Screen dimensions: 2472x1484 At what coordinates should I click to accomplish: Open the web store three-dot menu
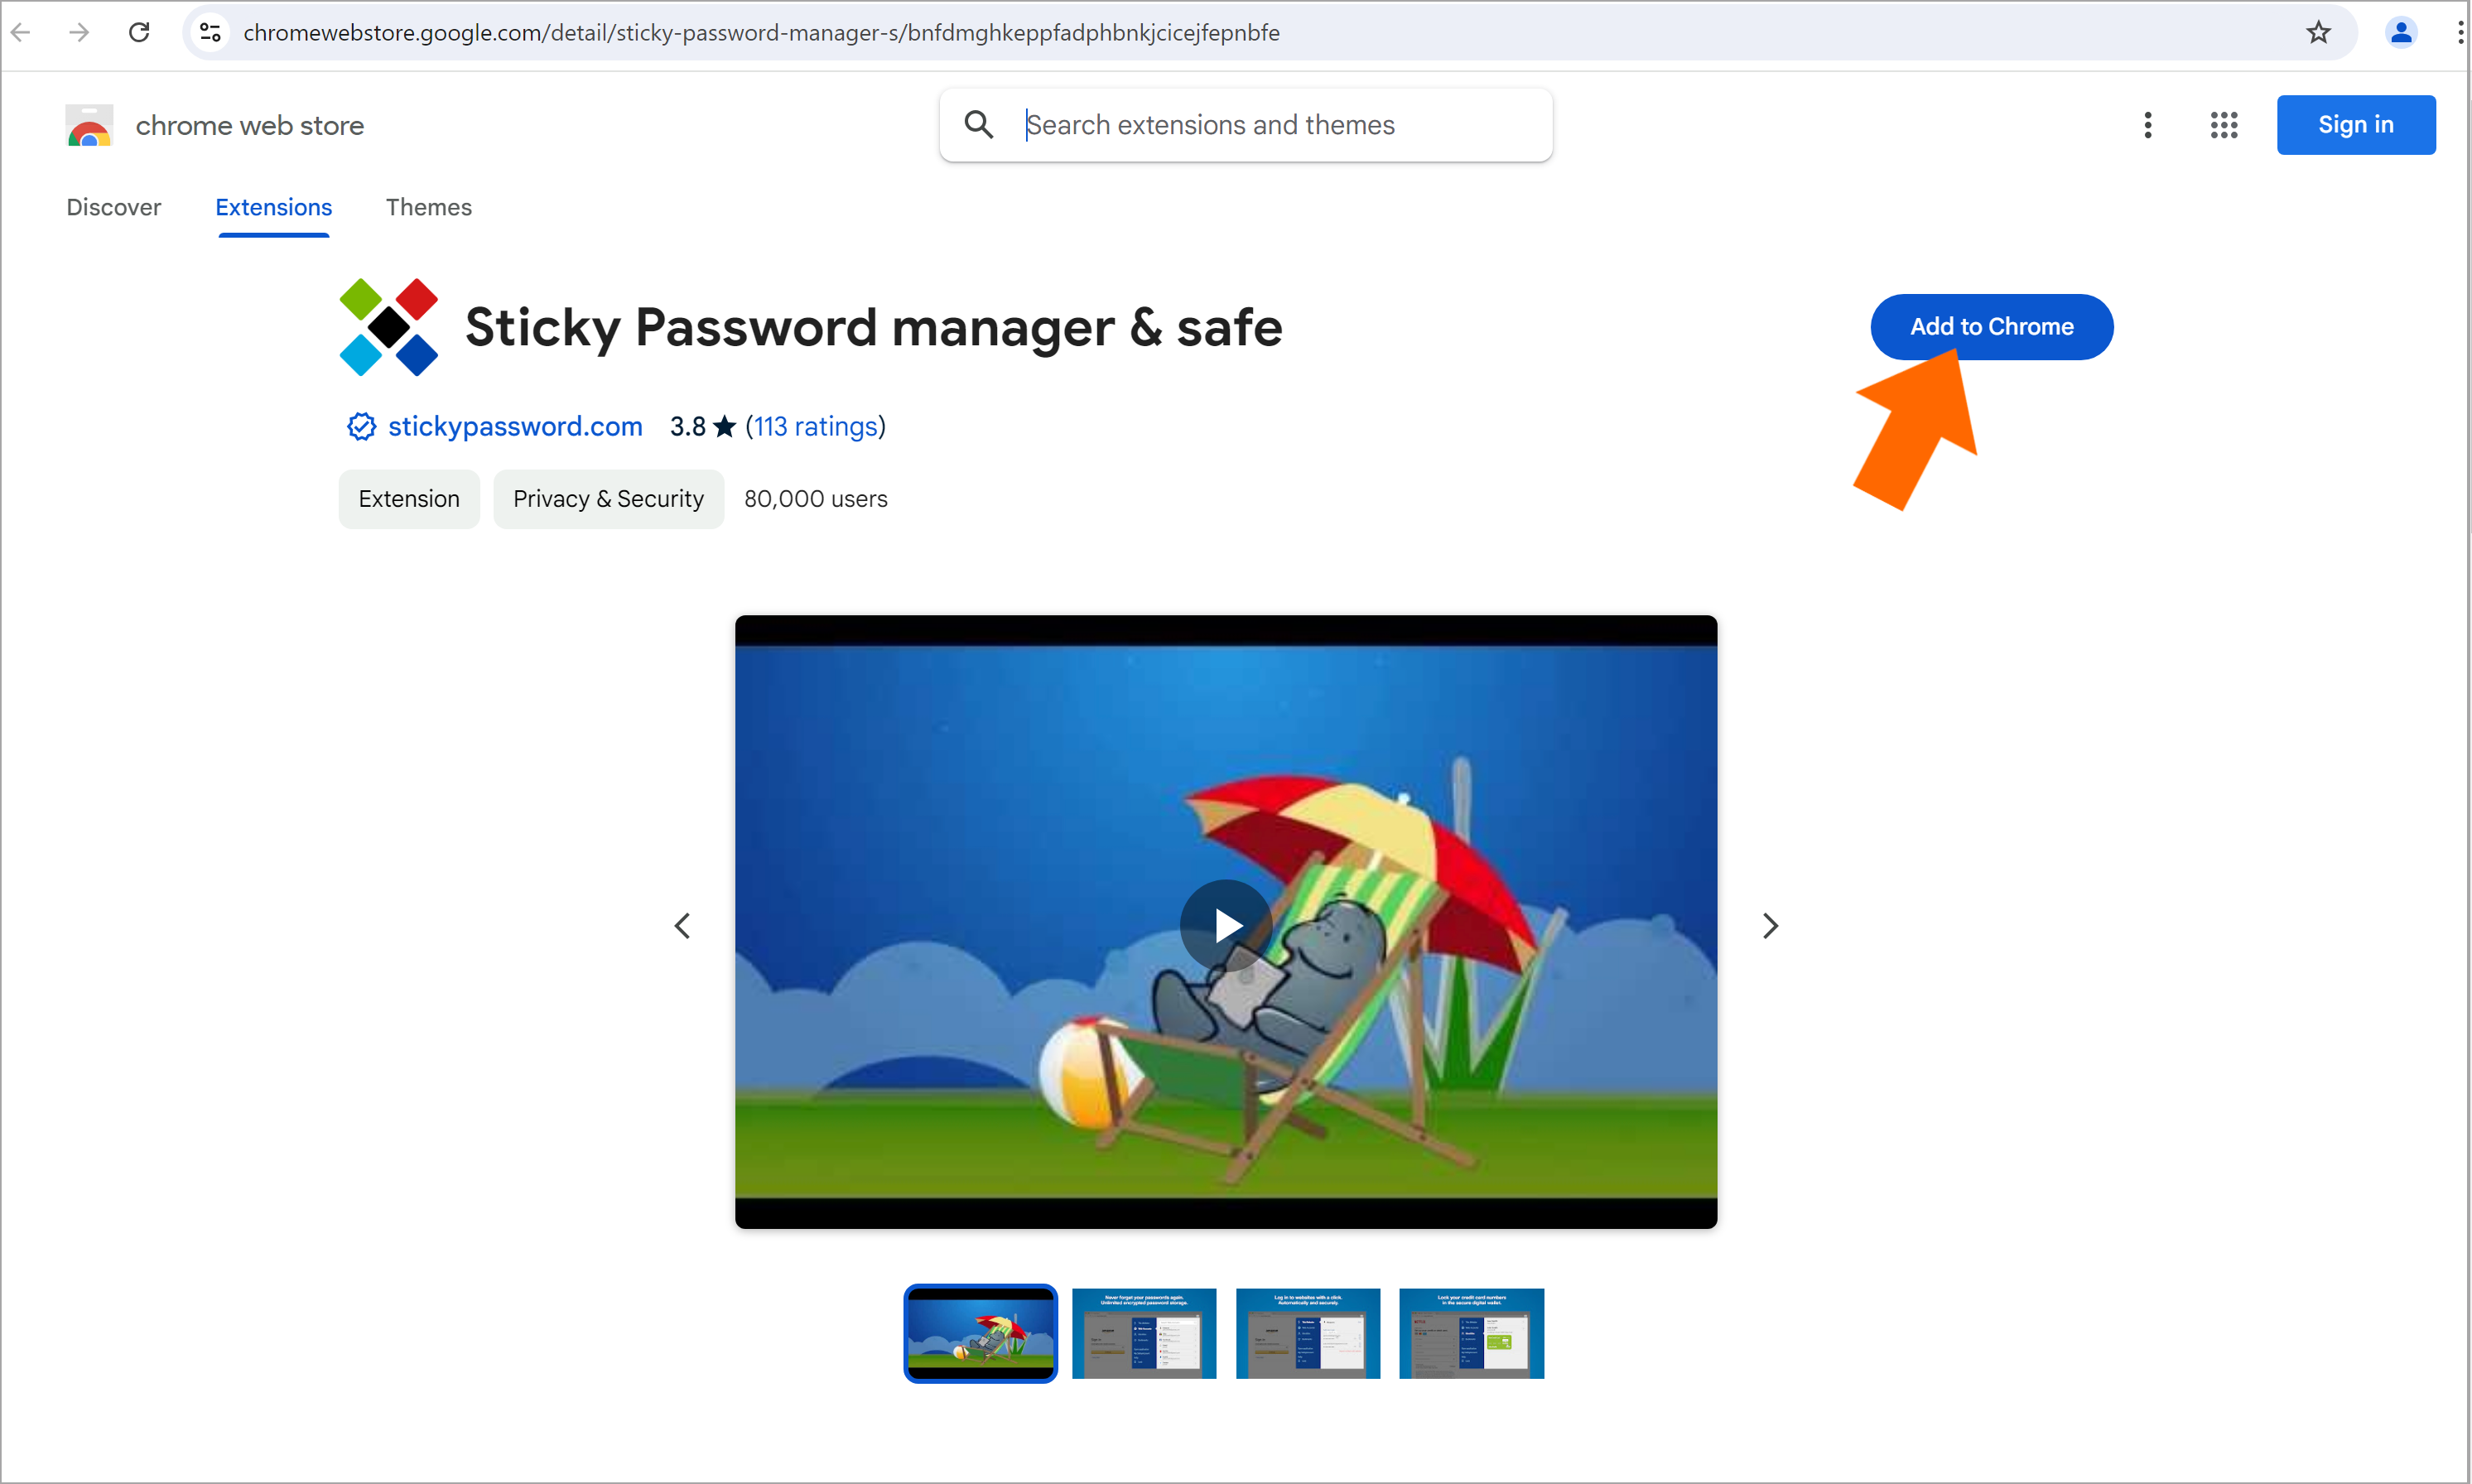pyautogui.click(x=2147, y=125)
